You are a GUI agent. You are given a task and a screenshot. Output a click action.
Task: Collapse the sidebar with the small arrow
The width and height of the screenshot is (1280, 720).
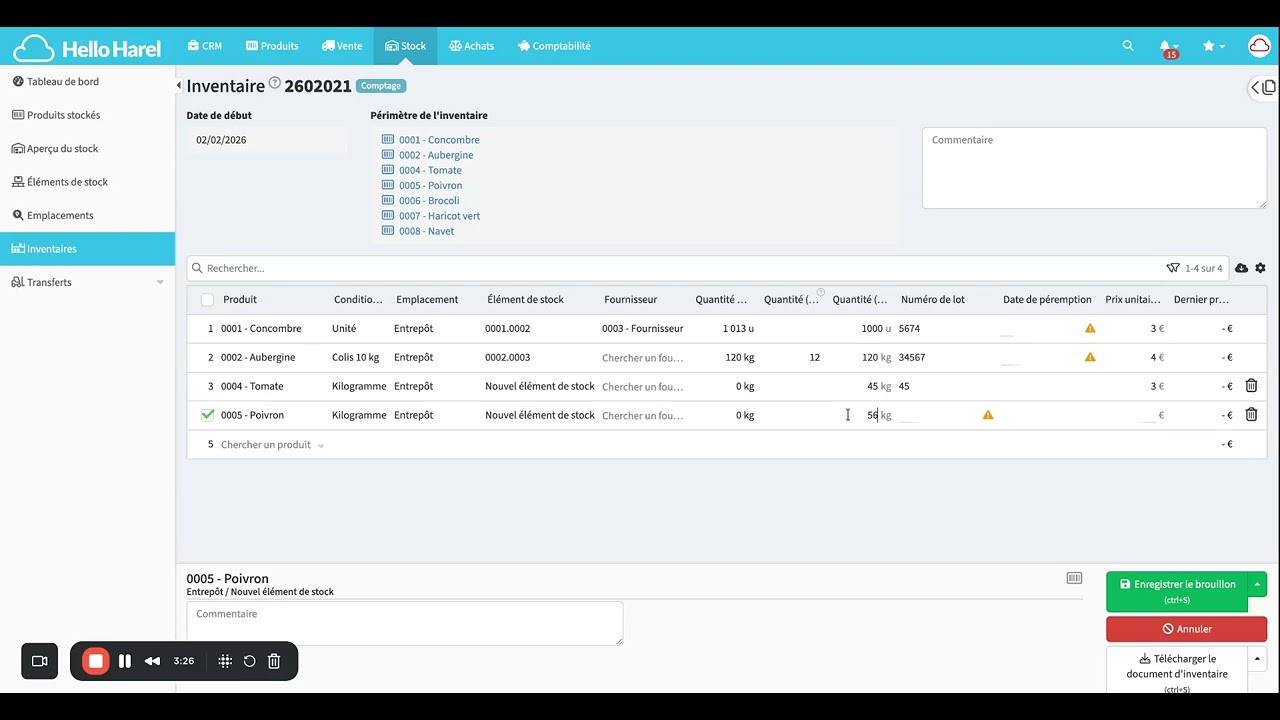coord(179,86)
